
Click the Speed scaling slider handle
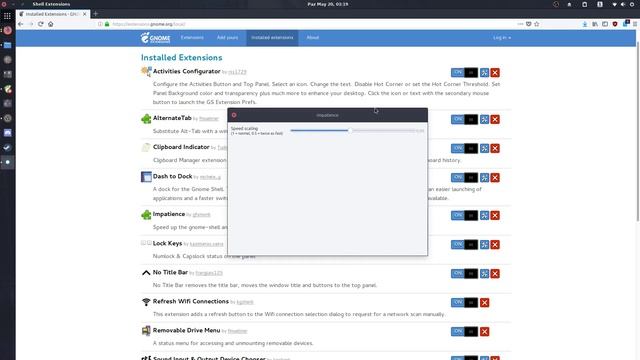pos(350,131)
